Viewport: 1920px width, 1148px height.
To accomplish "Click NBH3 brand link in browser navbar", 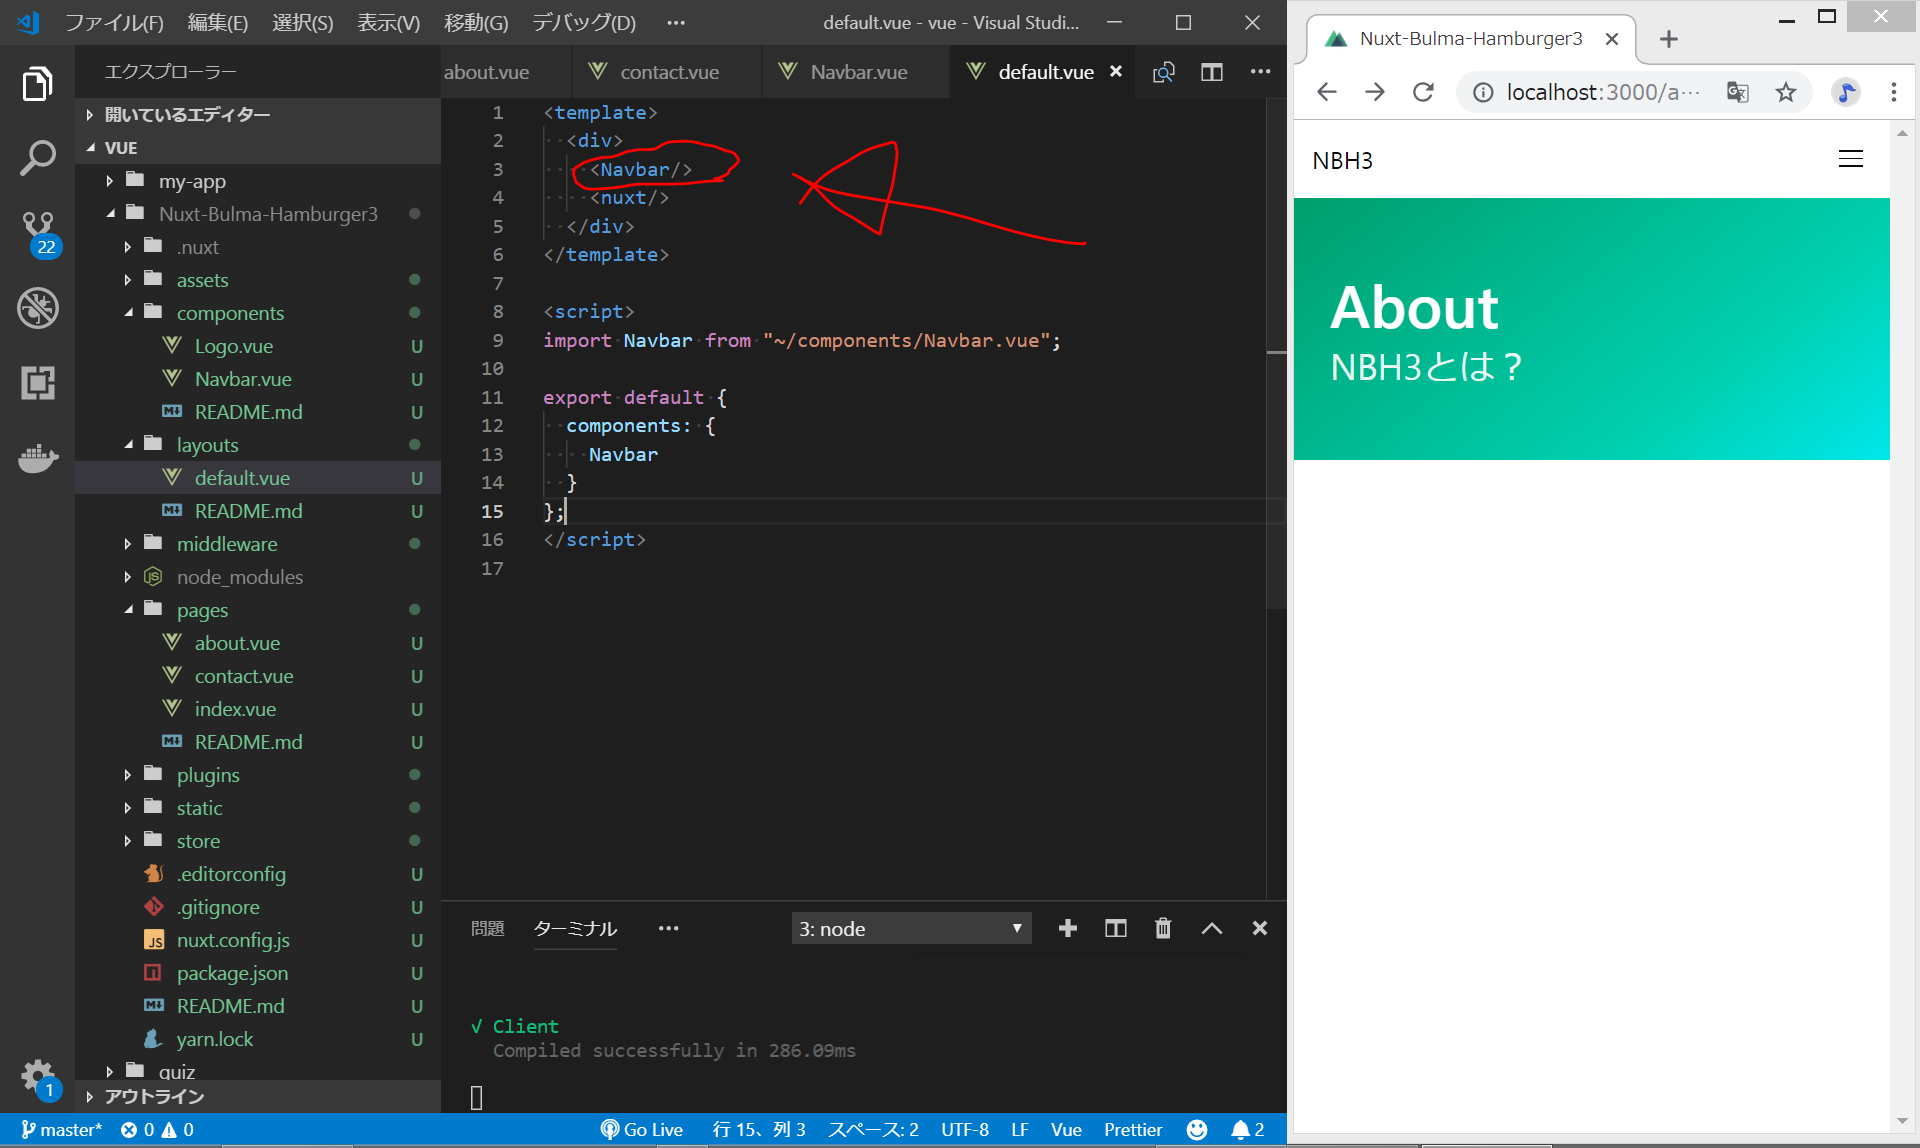I will pos(1342,160).
